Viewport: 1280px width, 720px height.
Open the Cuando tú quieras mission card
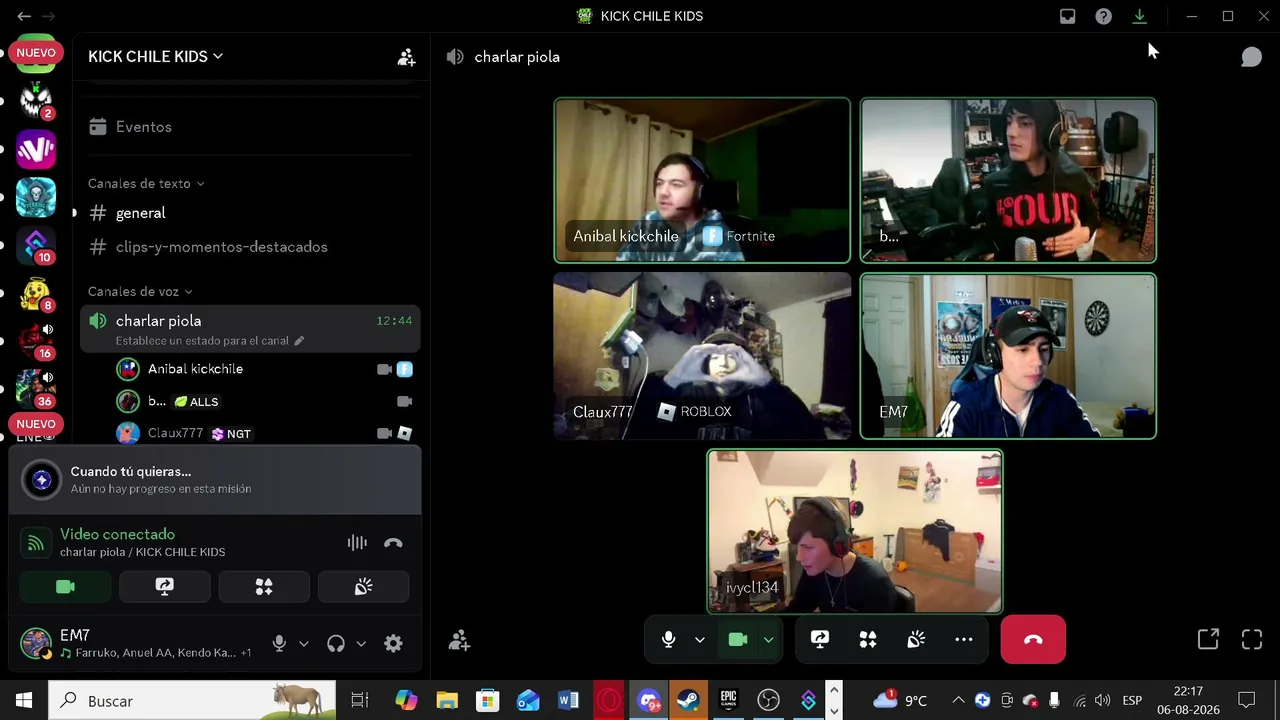(215, 480)
